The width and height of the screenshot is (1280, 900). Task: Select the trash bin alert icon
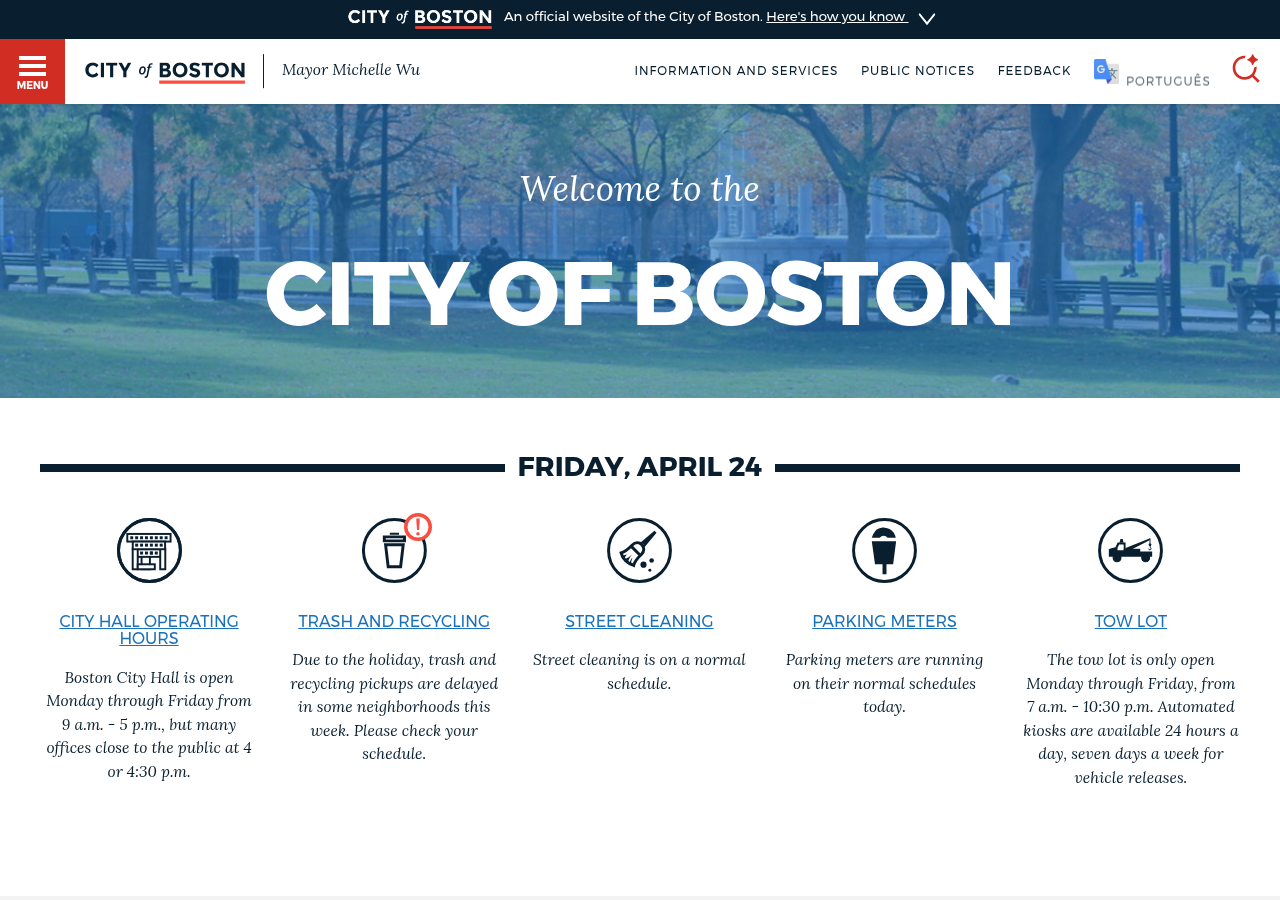[x=394, y=548]
